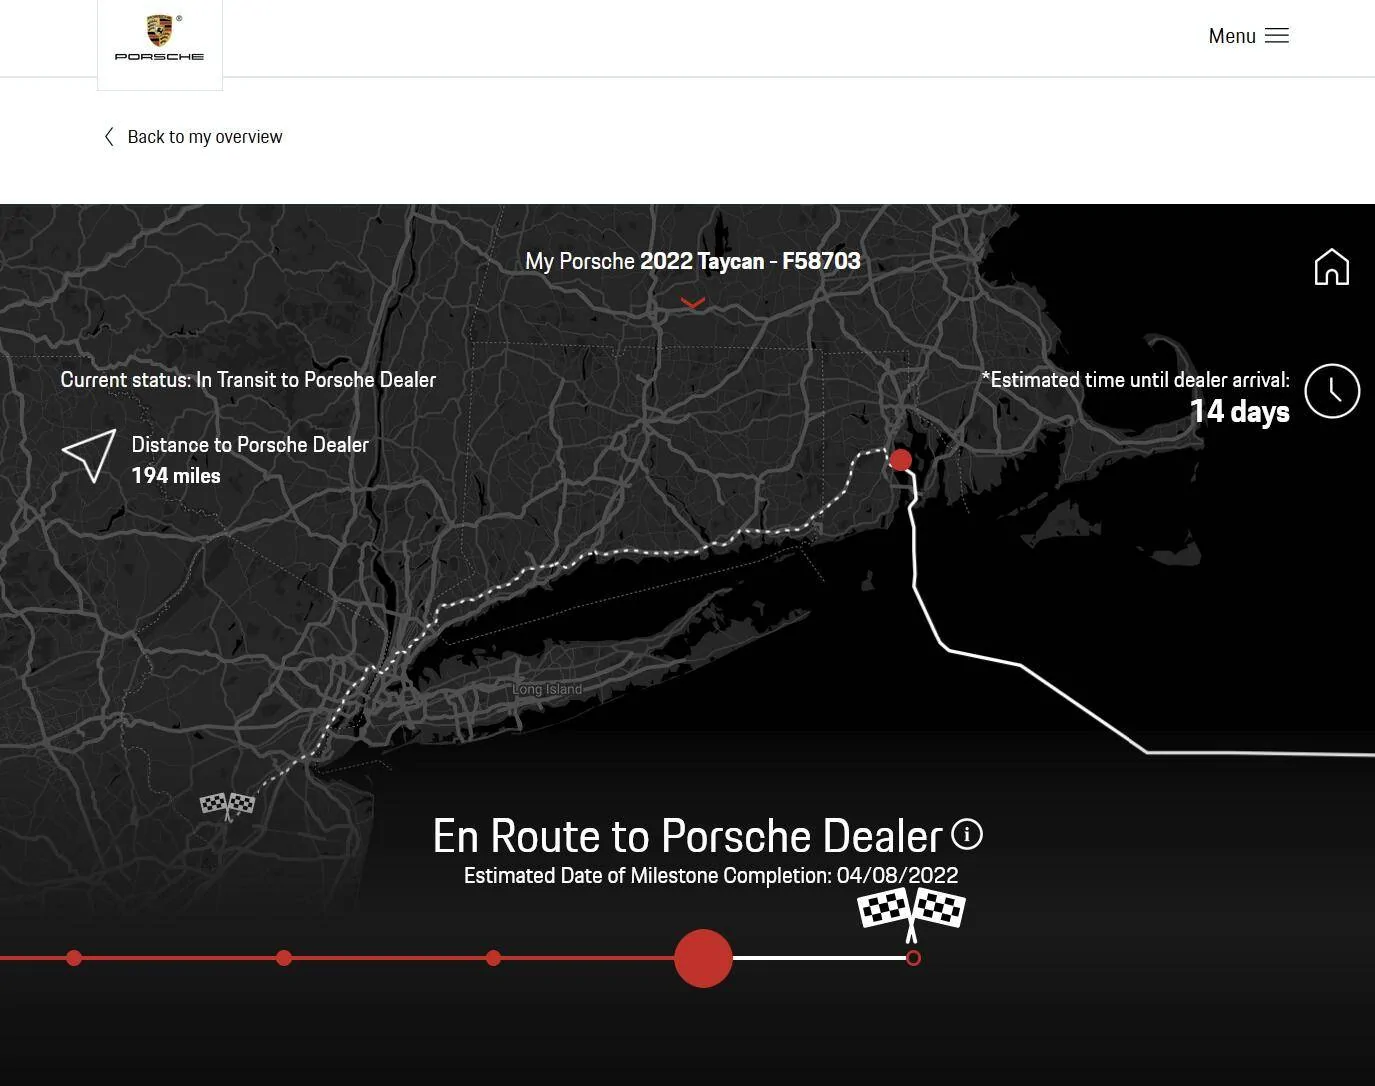The height and width of the screenshot is (1086, 1375).
Task: Click 'Distance to Porsche Dealer' label
Action: click(x=250, y=445)
